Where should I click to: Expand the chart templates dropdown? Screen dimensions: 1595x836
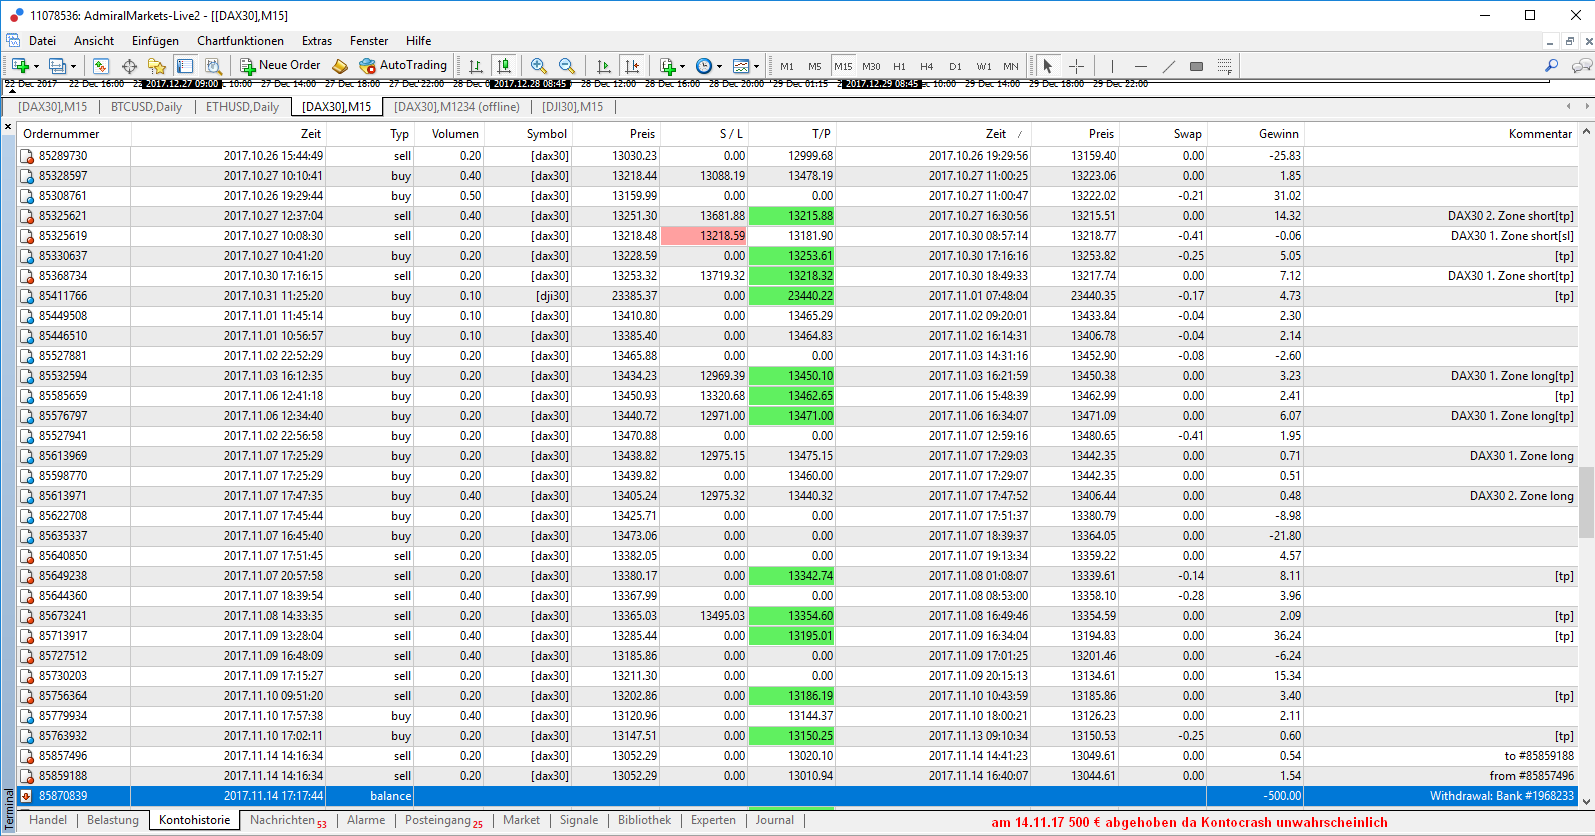[756, 67]
